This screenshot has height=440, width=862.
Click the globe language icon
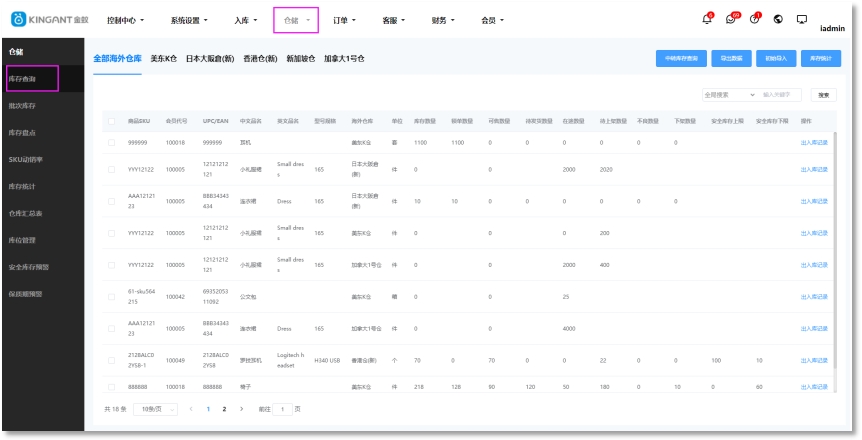(x=778, y=19)
